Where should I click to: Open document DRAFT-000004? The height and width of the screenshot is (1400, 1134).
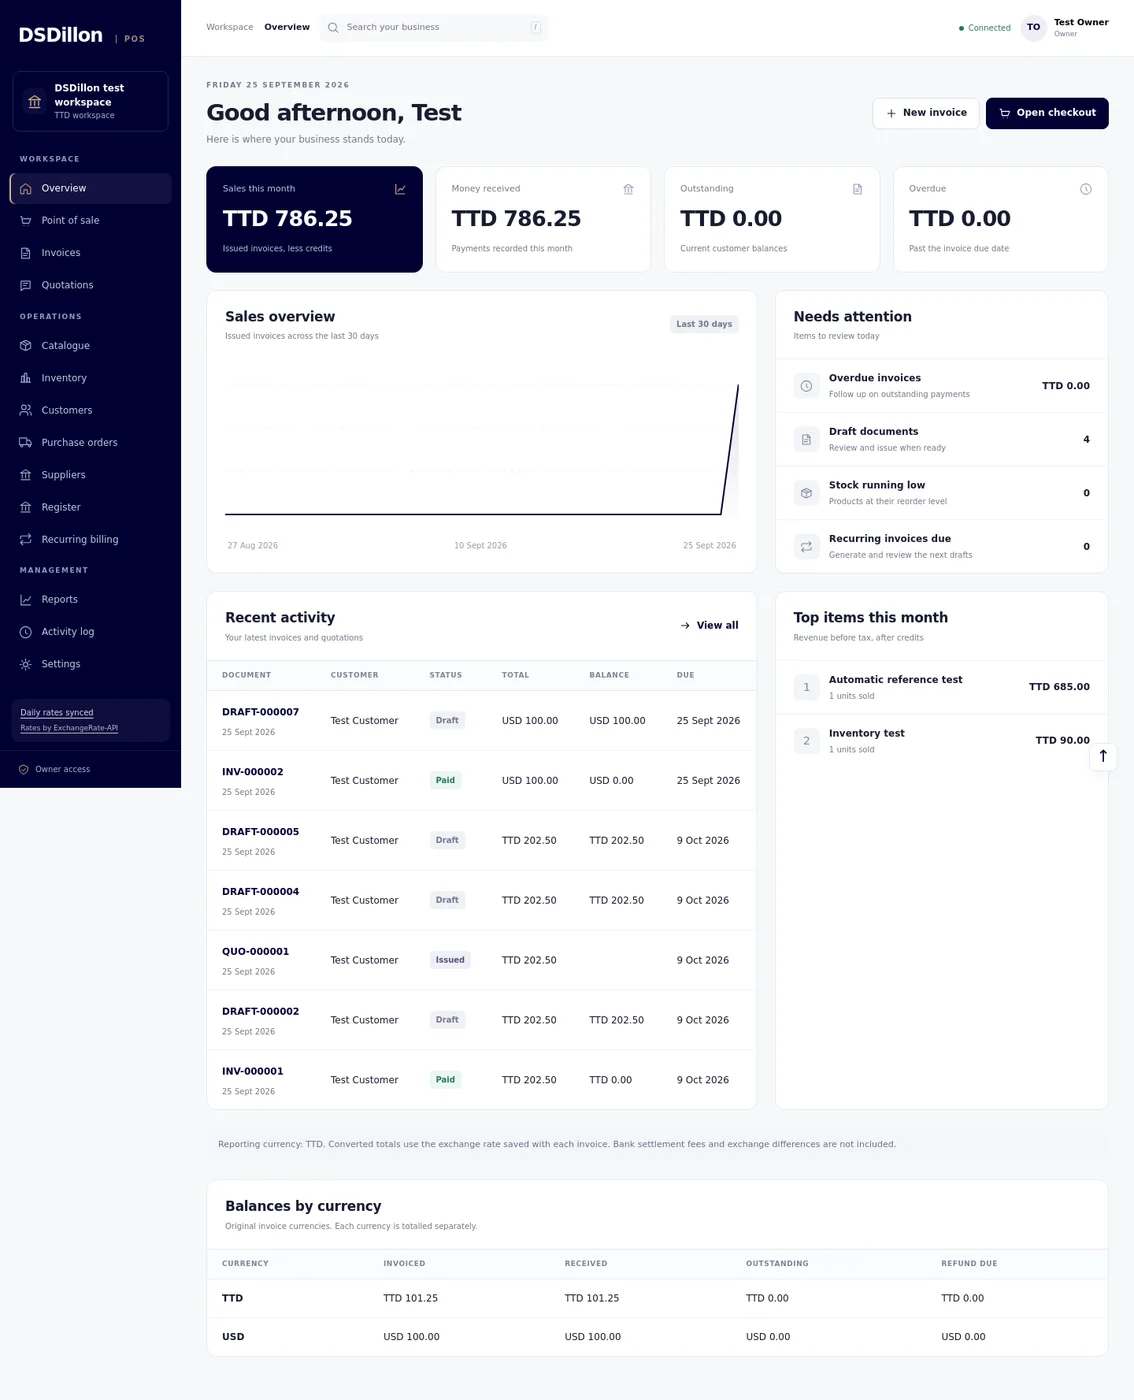[260, 892]
